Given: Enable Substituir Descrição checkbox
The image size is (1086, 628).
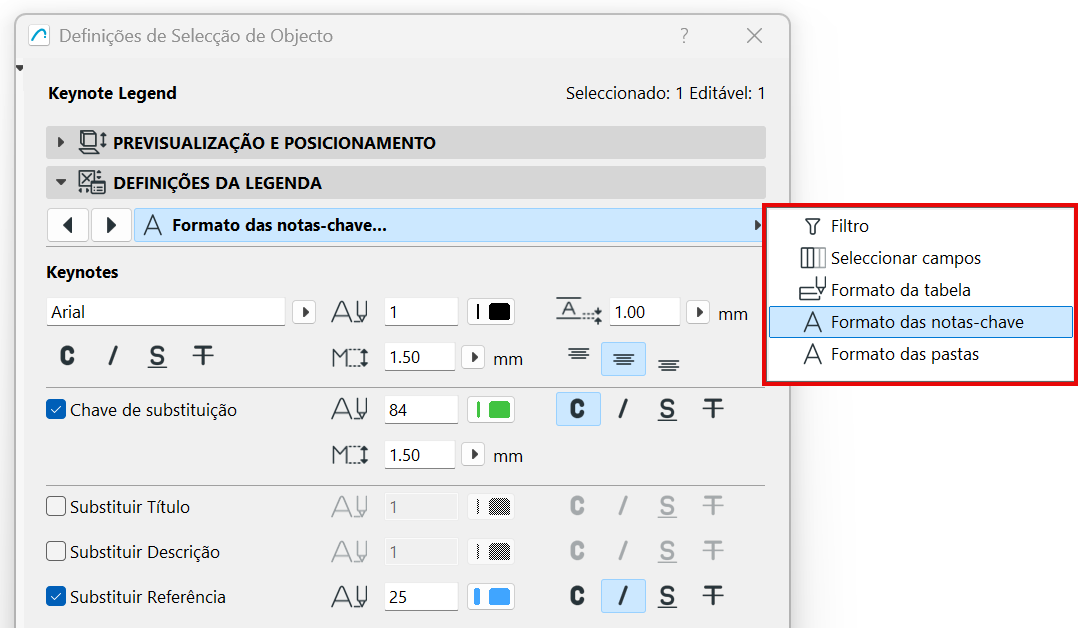Looking at the screenshot, I should 56,552.
